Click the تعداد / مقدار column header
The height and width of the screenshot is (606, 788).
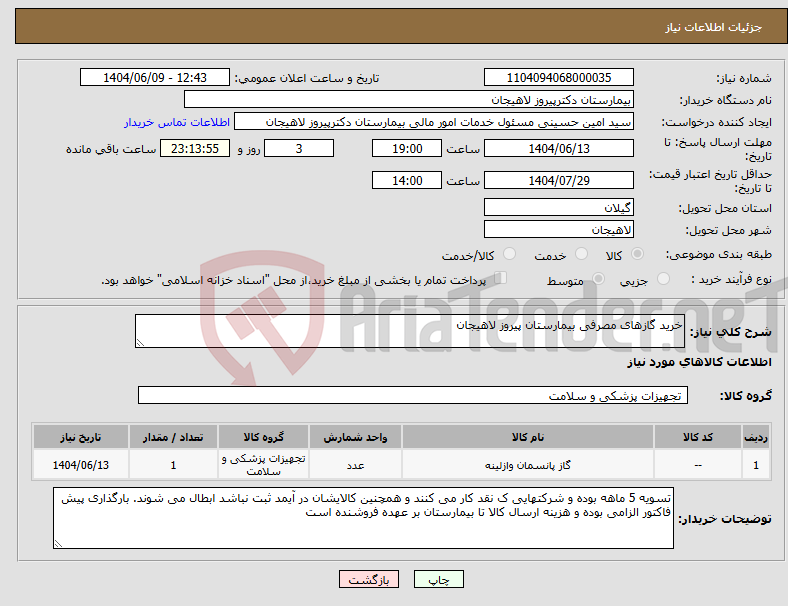(173, 437)
